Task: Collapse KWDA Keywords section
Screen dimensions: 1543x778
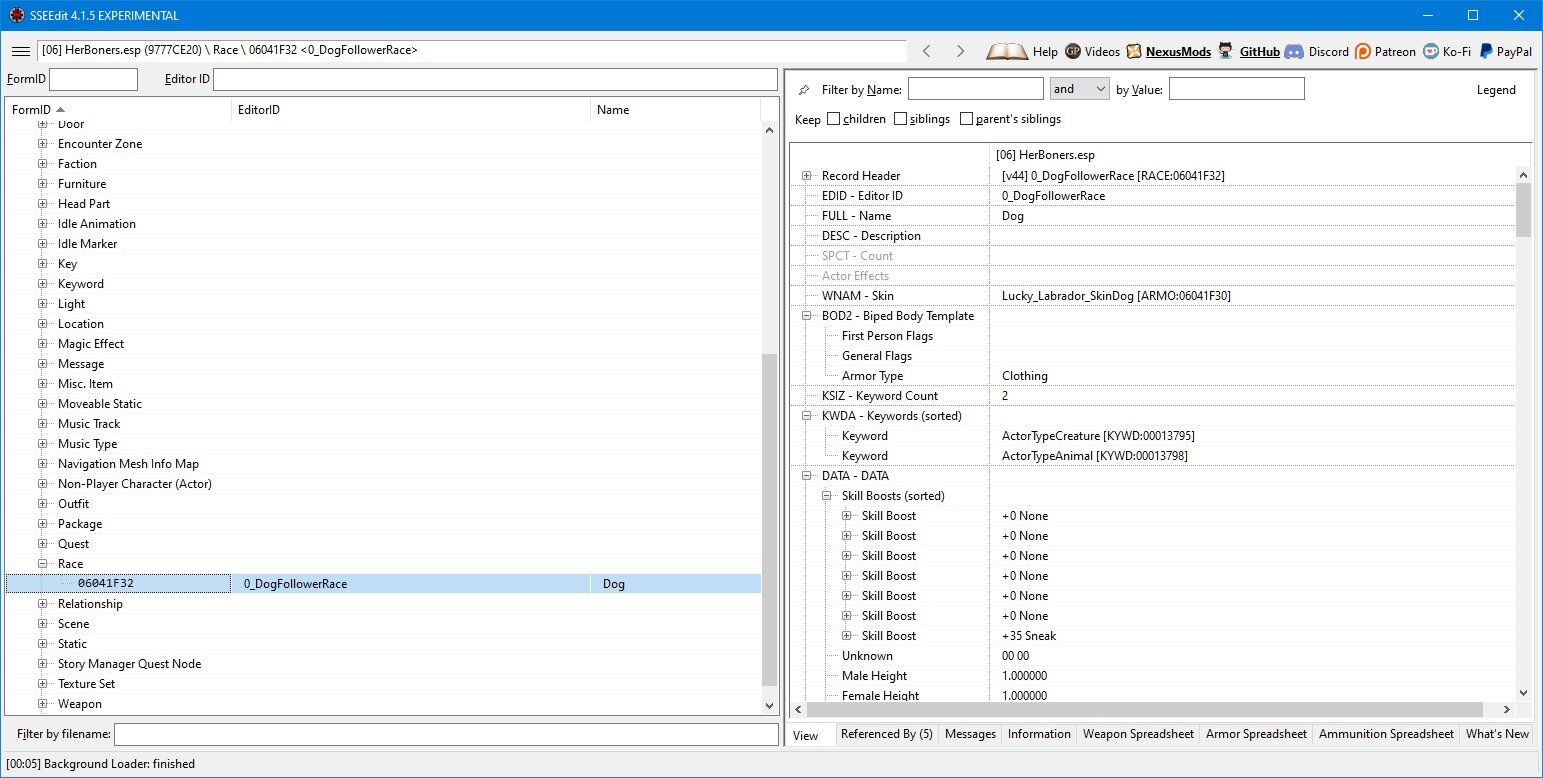Action: [807, 416]
